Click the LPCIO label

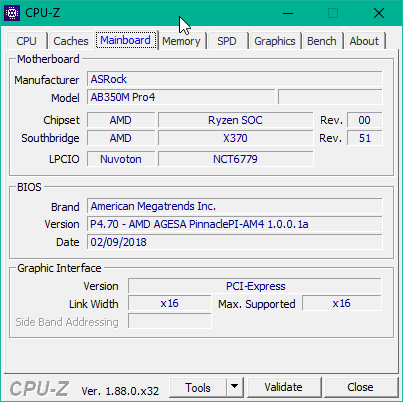pyautogui.click(x=64, y=159)
